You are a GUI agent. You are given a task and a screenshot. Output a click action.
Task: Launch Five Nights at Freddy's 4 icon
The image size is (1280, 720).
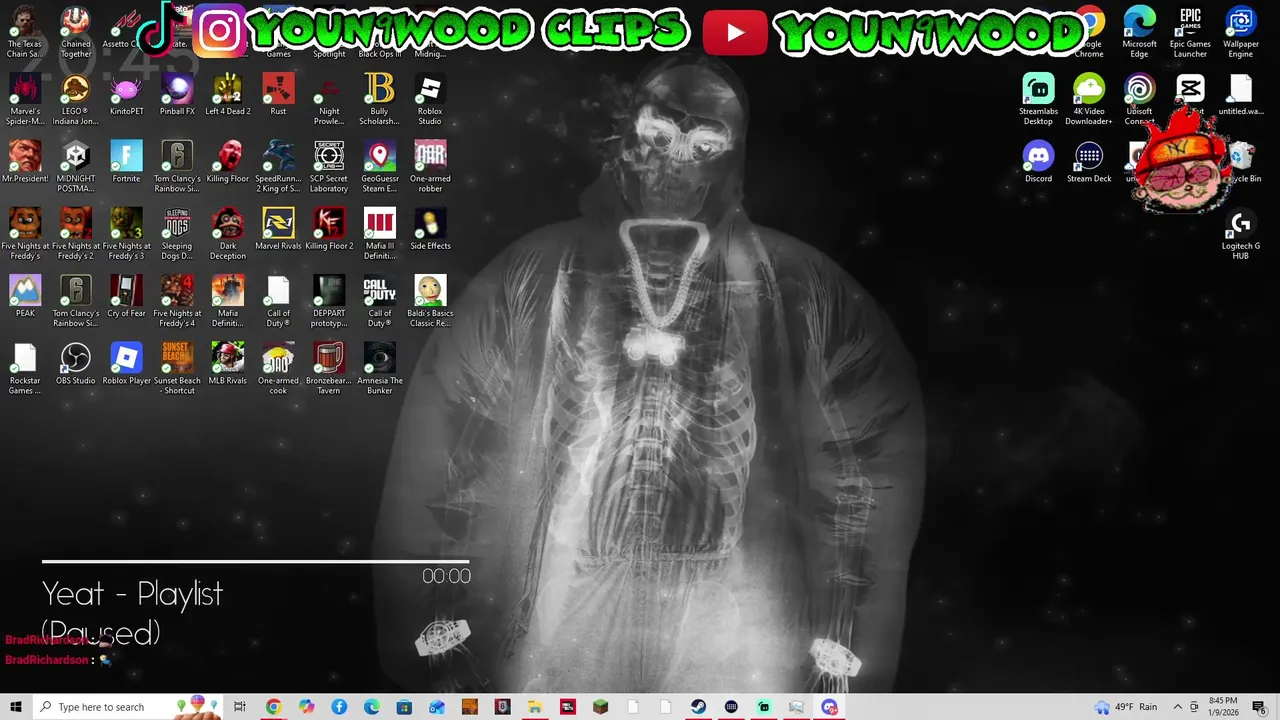click(x=177, y=301)
